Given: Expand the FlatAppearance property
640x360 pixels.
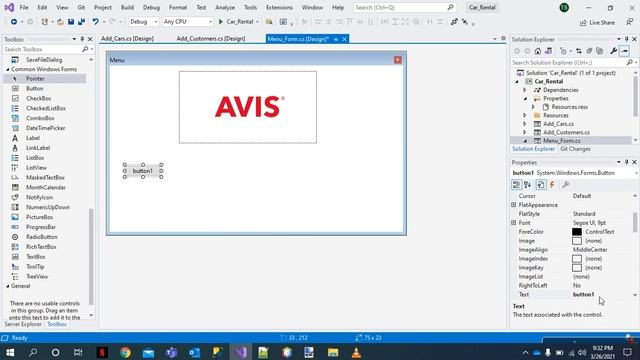Looking at the screenshot, I should click(513, 205).
